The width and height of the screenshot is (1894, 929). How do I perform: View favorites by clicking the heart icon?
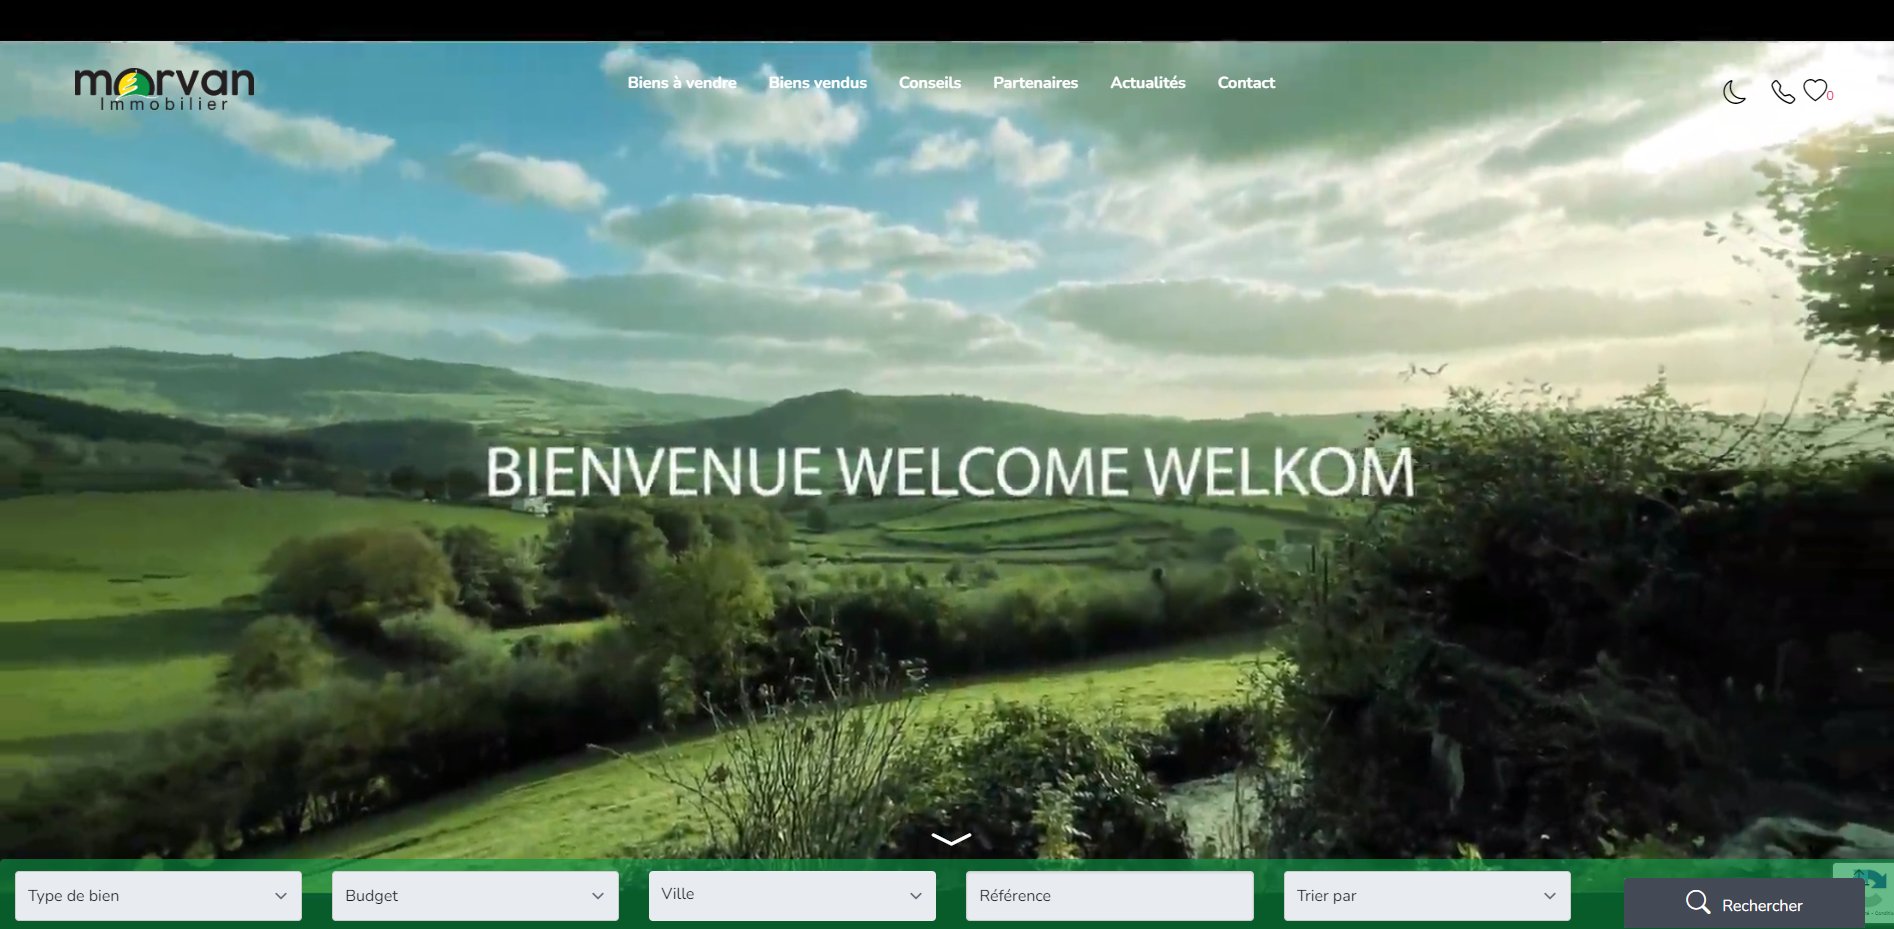[1816, 89]
